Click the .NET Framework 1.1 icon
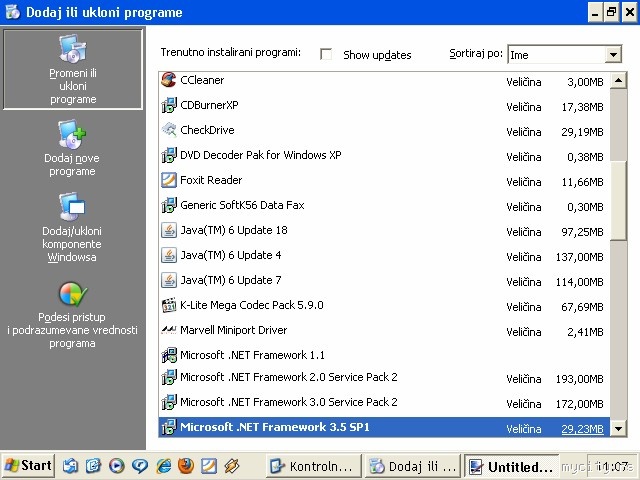Screen dimensions: 640x480 pyautogui.click(x=169, y=355)
